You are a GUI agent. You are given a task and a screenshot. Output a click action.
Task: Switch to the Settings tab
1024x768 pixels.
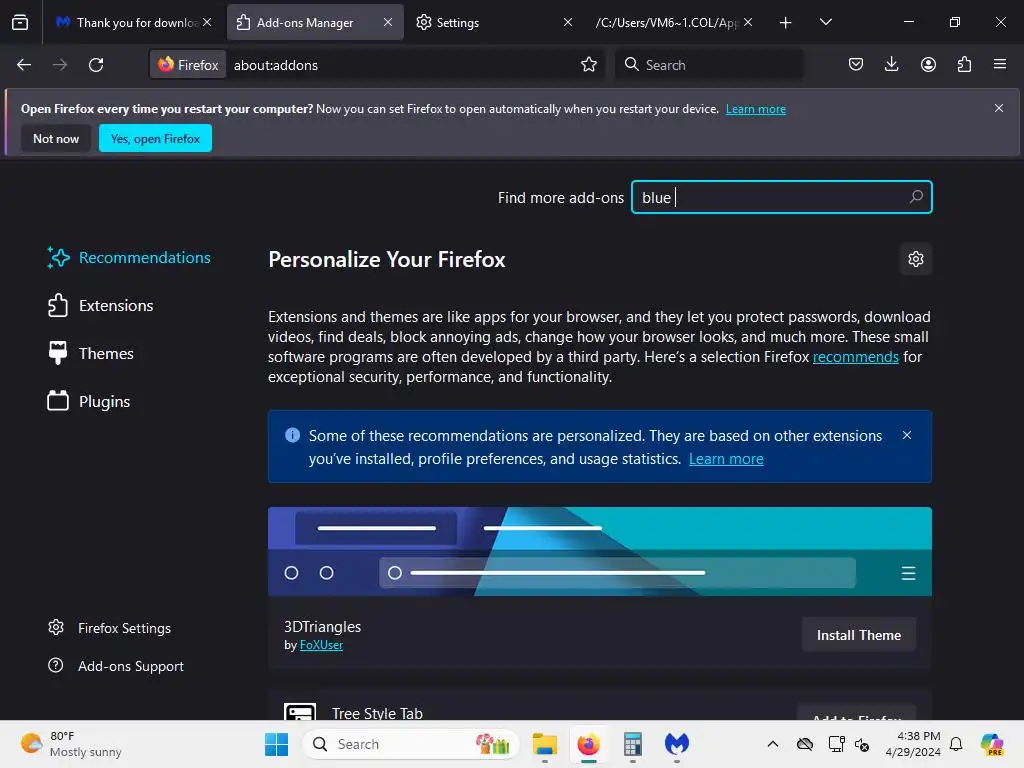[x=487, y=22]
